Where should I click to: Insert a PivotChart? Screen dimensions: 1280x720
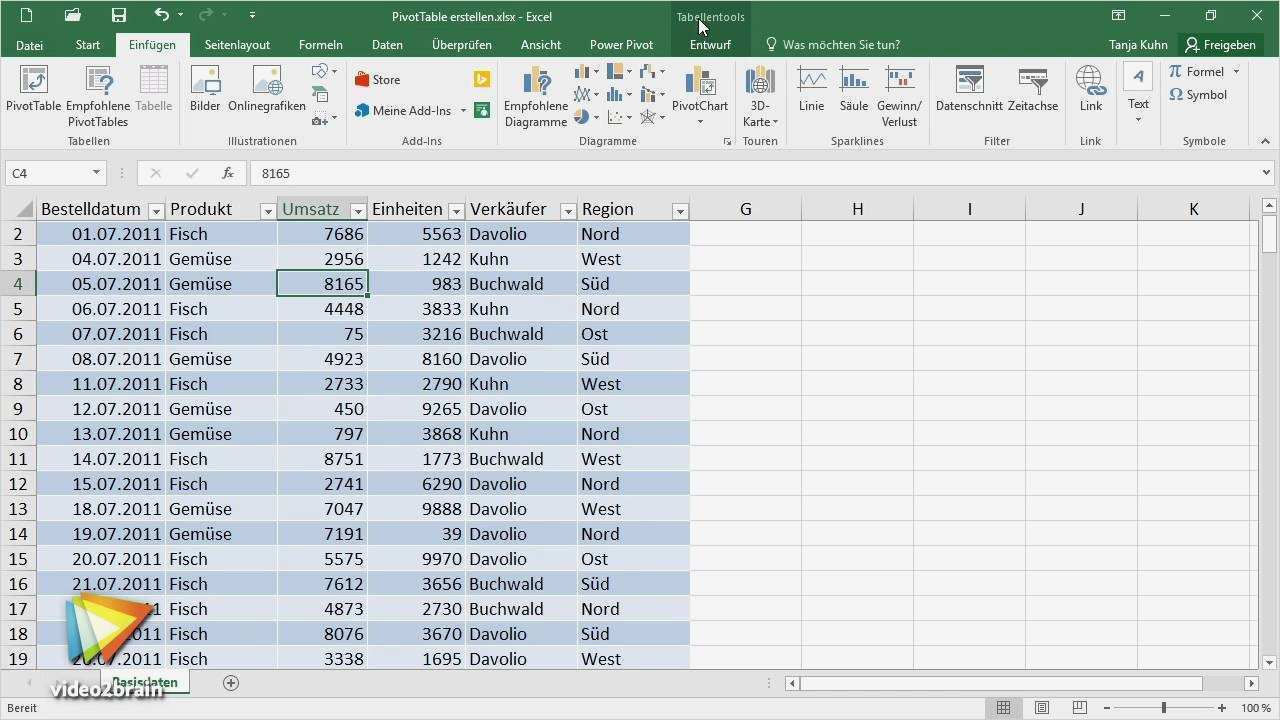[x=700, y=96]
